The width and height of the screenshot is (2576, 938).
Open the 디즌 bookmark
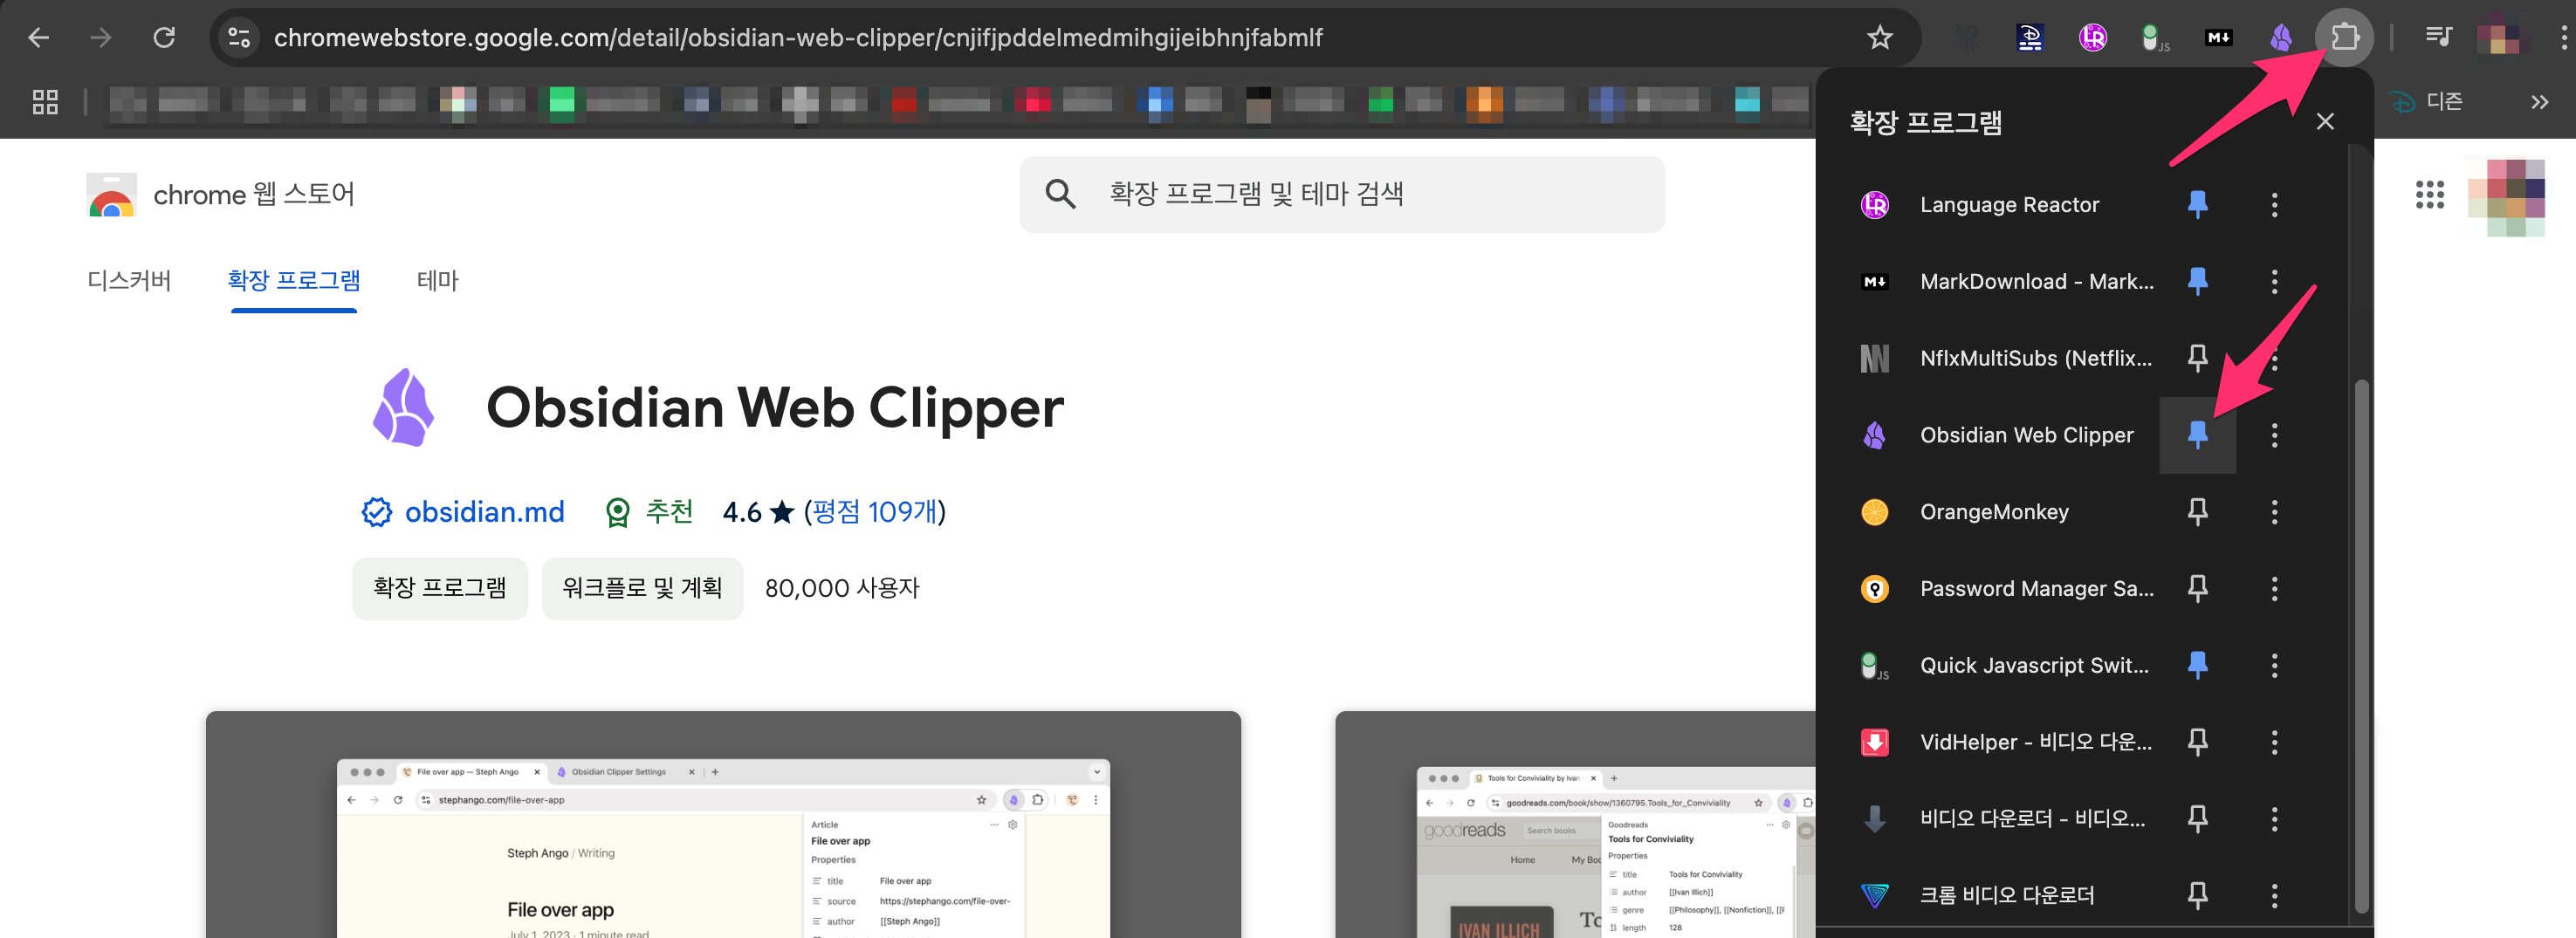[x=2427, y=102]
